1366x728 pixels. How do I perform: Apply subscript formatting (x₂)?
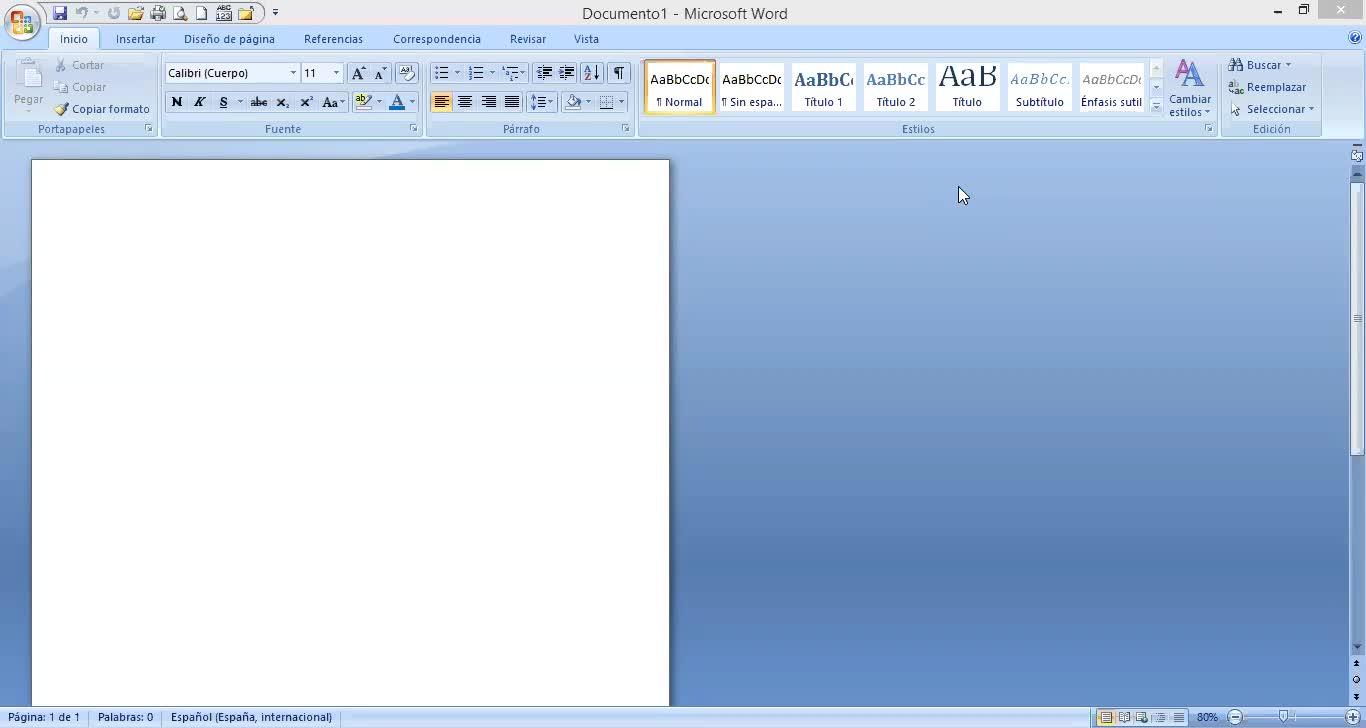click(x=283, y=102)
